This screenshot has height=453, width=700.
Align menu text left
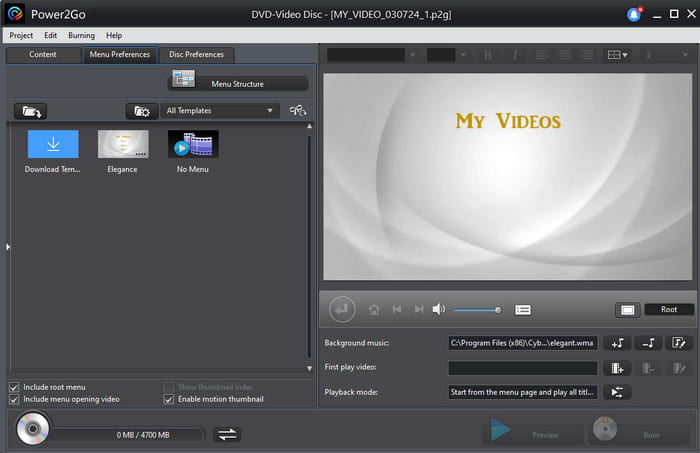pos(542,55)
